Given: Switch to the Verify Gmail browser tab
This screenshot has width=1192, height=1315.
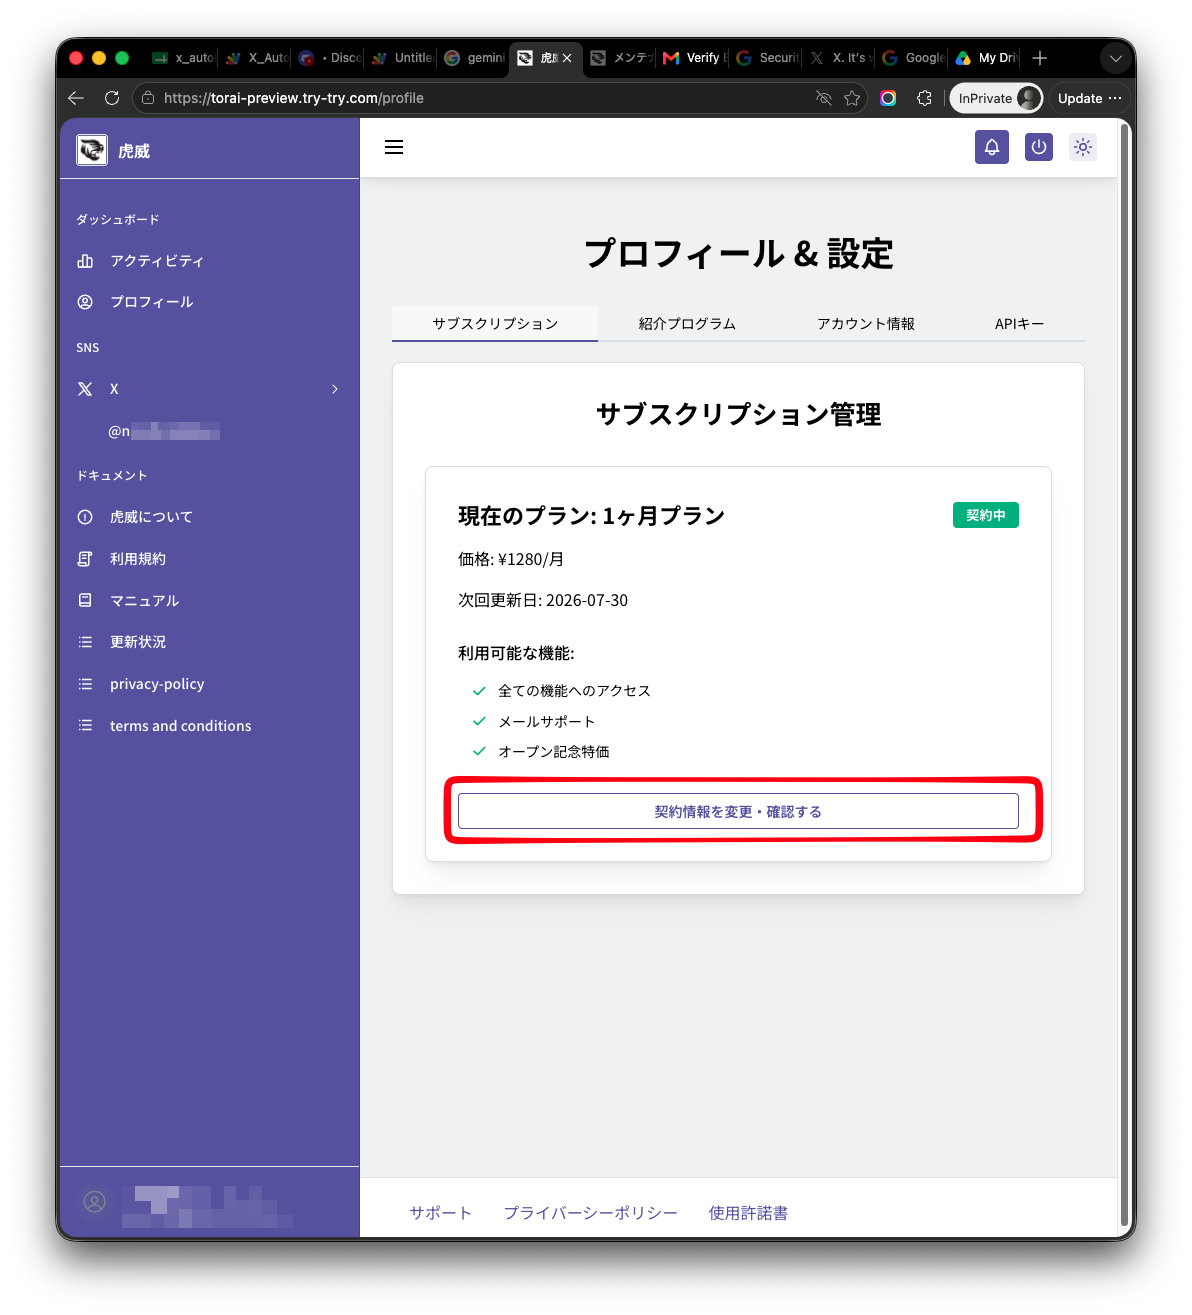Looking at the screenshot, I should 693,58.
